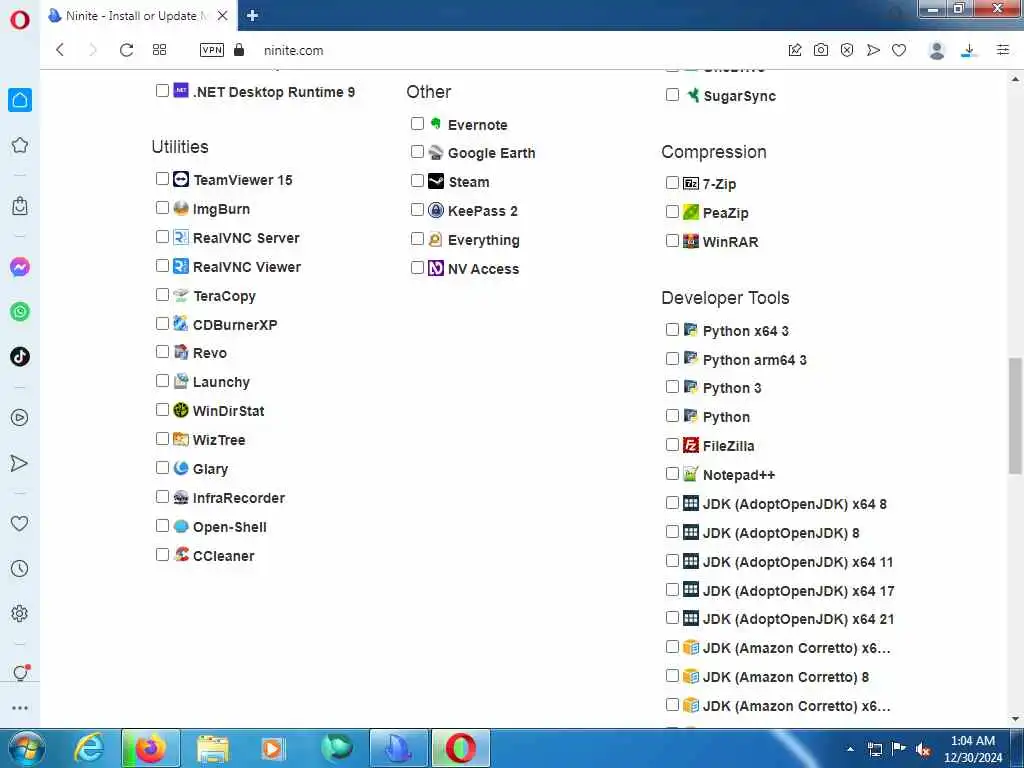
Task: Open History clock in sidebar
Action: 20,568
